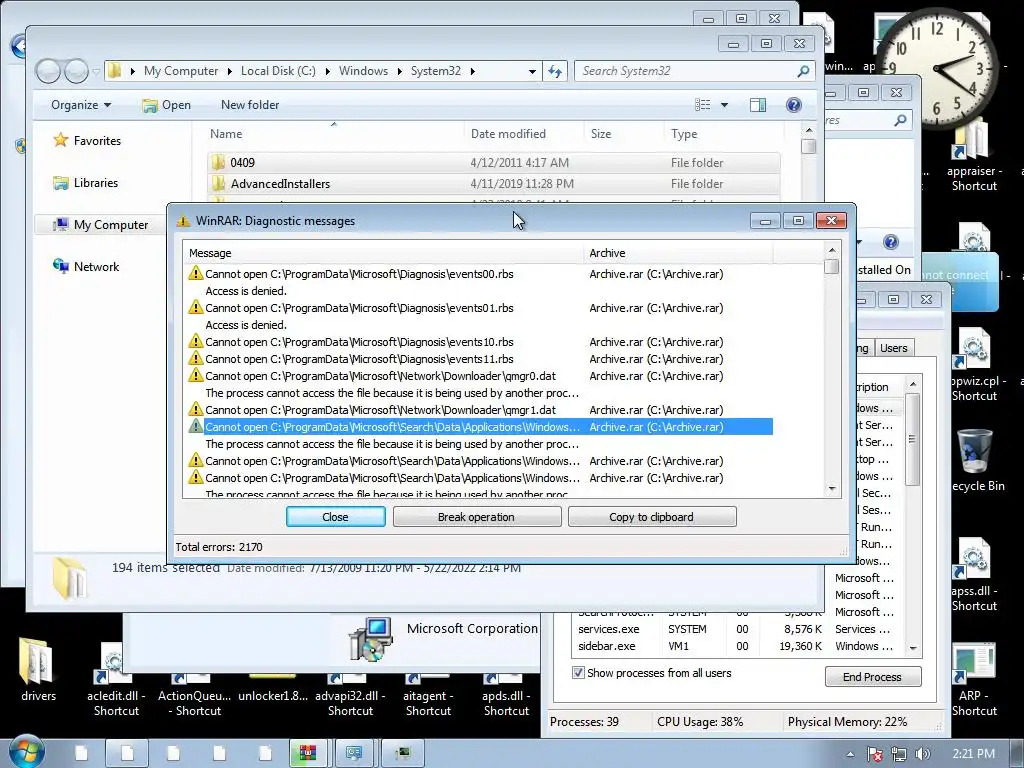Image resolution: width=1024 pixels, height=768 pixels.
Task: Open the Organize dropdown in Explorer
Action: (81, 104)
